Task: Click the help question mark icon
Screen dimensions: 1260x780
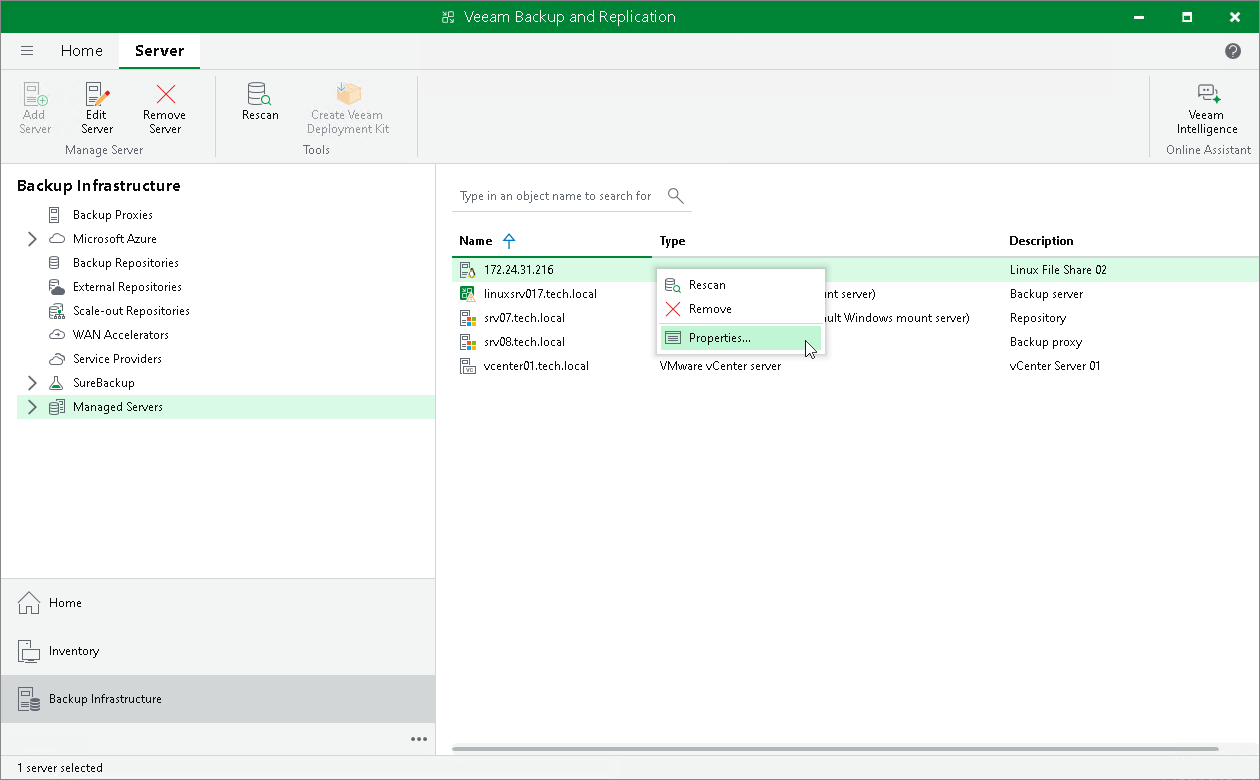Action: [x=1233, y=51]
